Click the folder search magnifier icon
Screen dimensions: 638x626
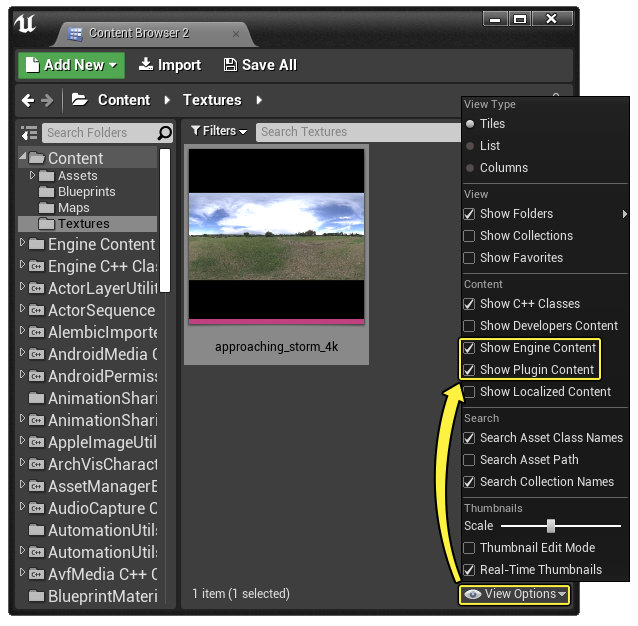point(164,133)
